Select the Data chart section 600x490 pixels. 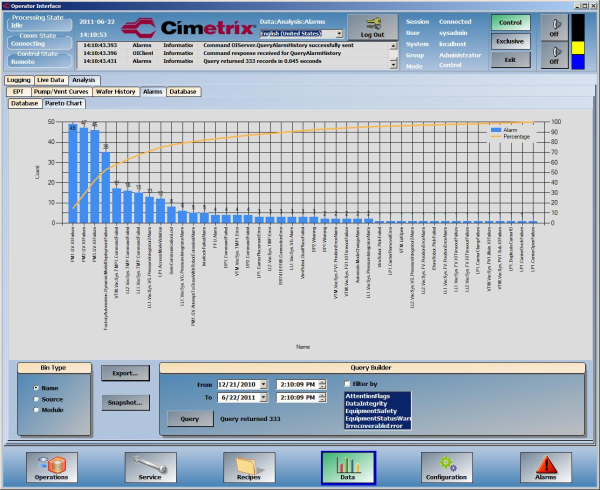coord(348,467)
